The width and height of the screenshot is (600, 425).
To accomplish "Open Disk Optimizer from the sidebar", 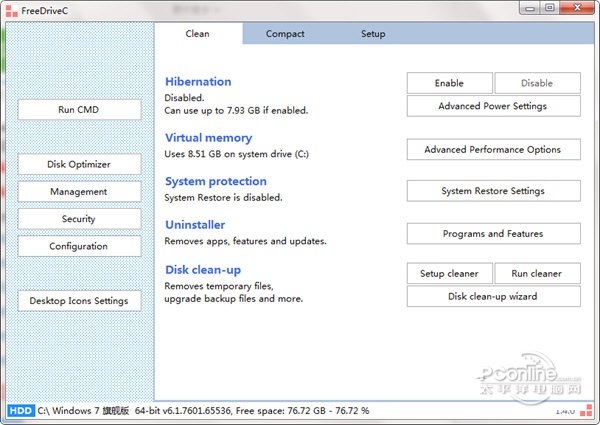I will tap(79, 164).
